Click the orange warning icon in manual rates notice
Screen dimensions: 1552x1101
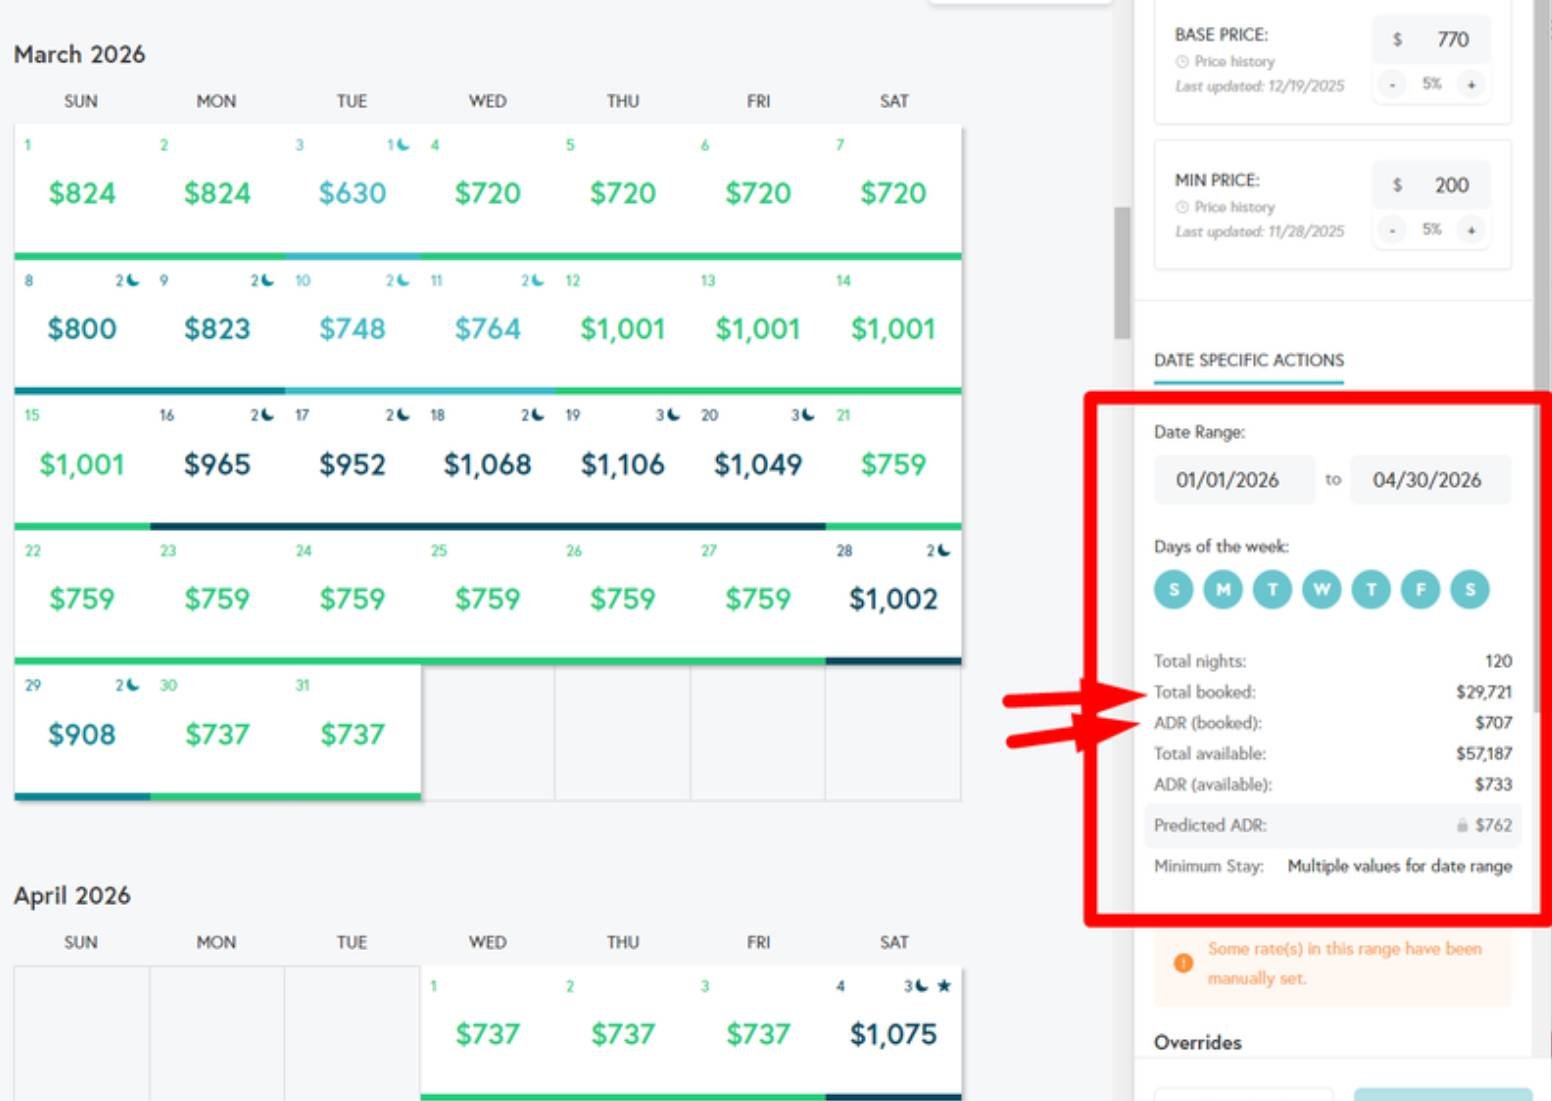[1183, 963]
